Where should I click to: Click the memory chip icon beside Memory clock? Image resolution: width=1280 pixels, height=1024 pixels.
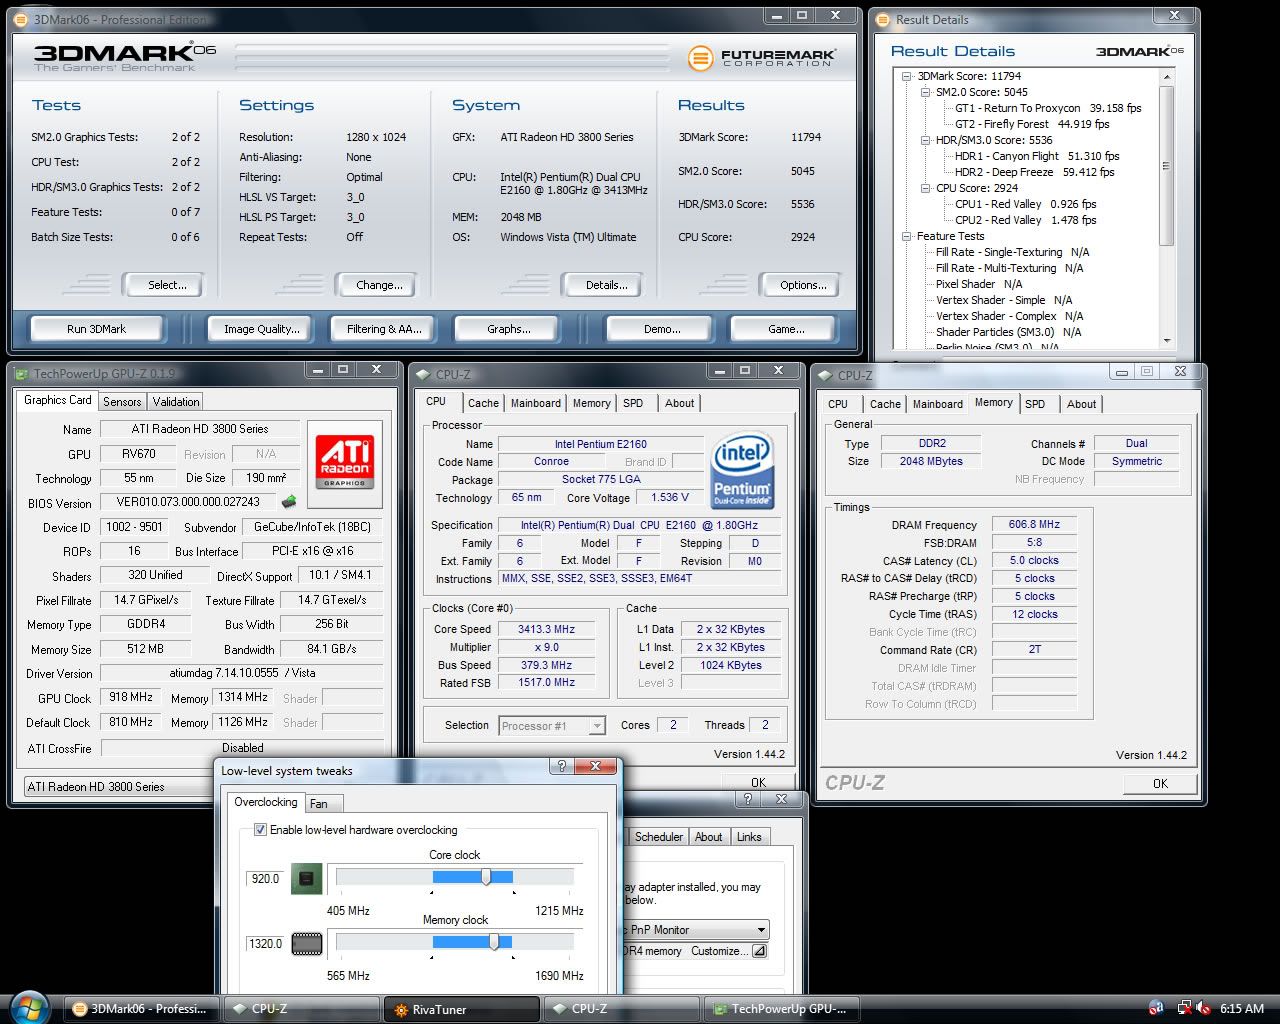(x=307, y=943)
